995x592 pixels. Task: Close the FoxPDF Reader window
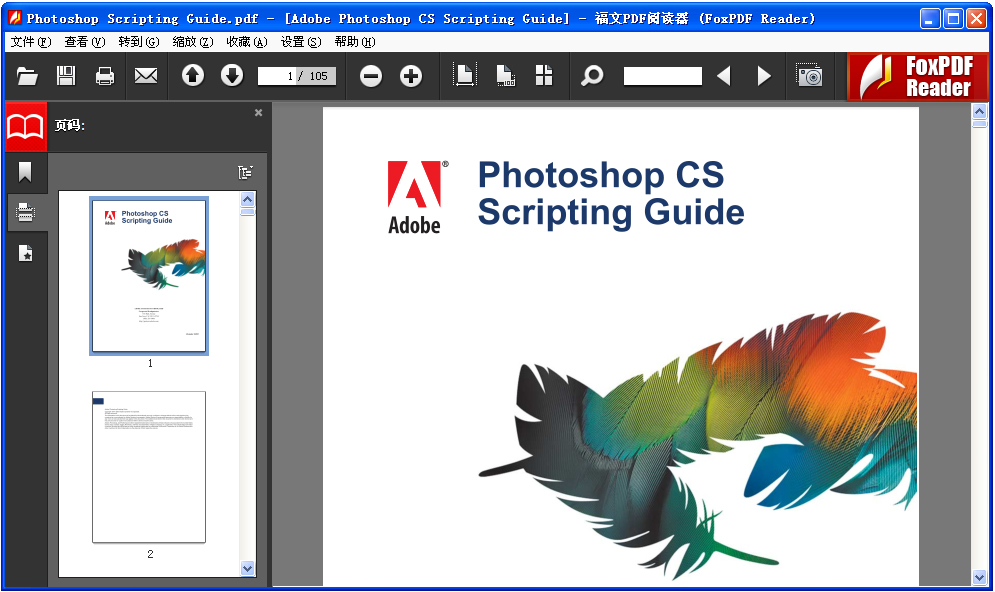click(x=976, y=18)
